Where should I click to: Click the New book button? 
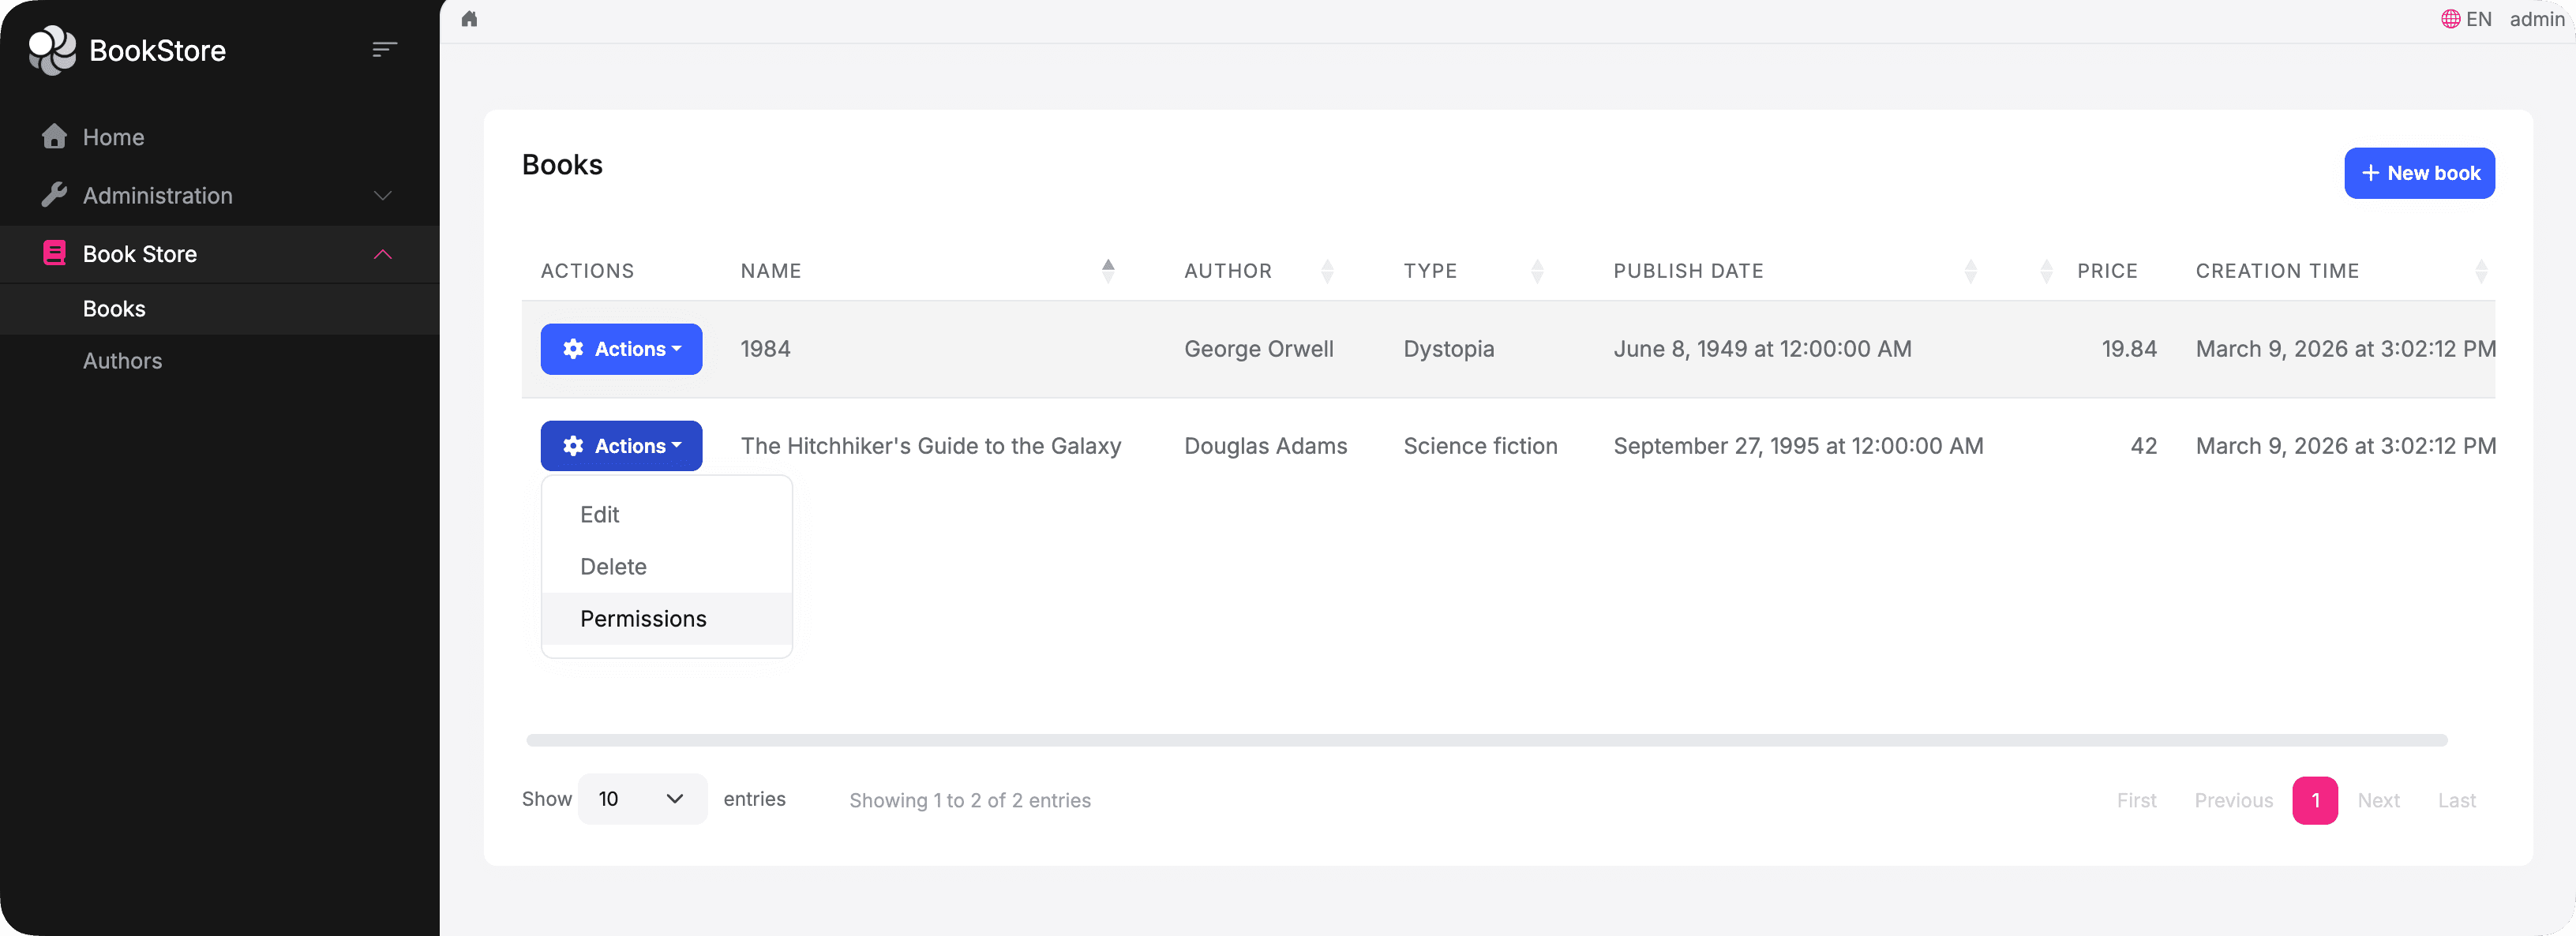pos(2418,173)
